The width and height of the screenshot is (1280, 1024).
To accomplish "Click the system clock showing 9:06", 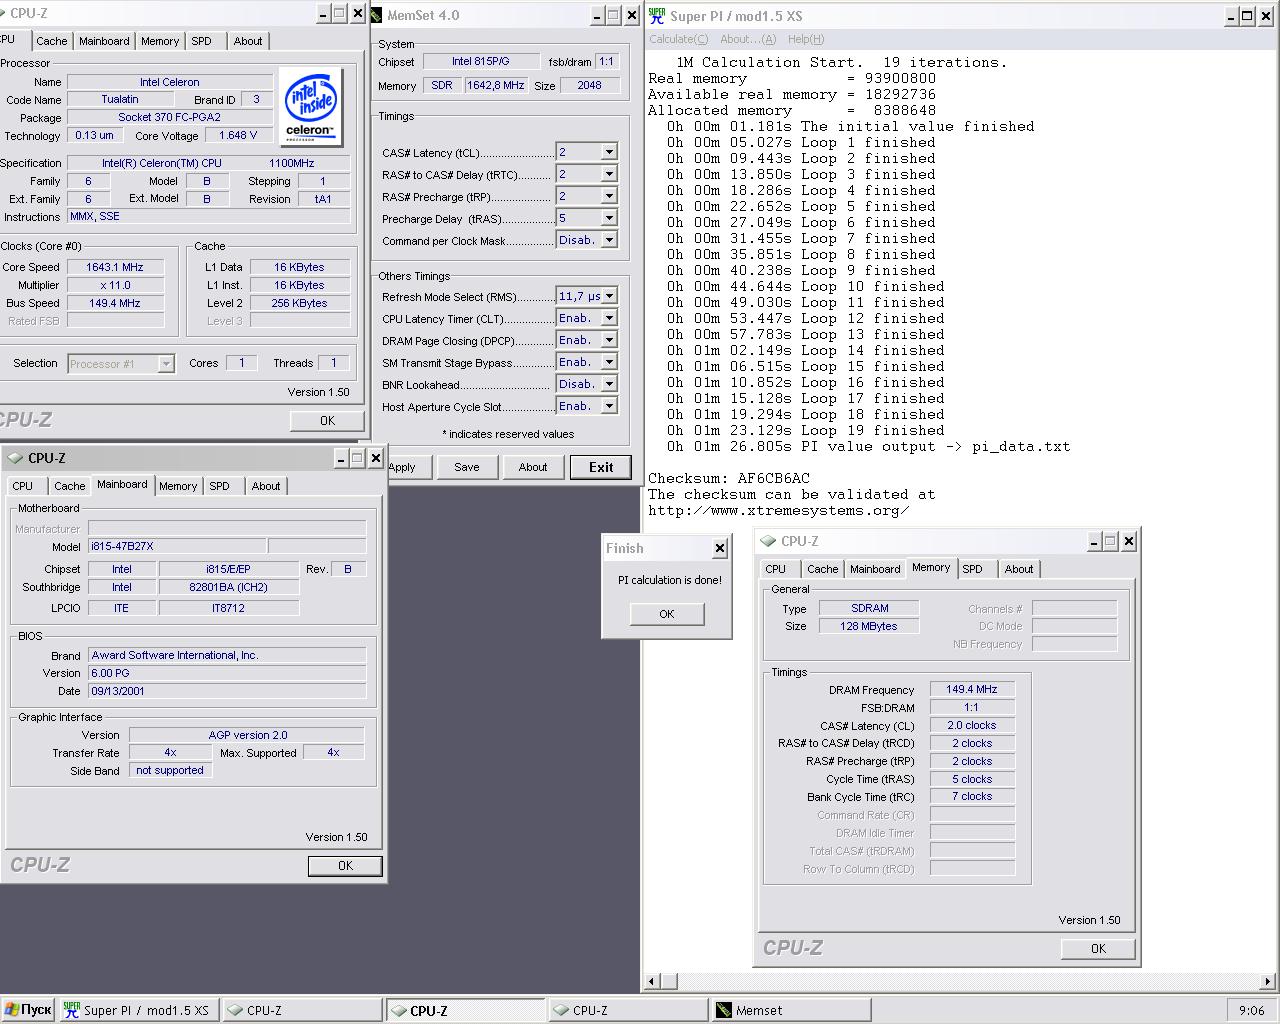I will (1251, 1010).
